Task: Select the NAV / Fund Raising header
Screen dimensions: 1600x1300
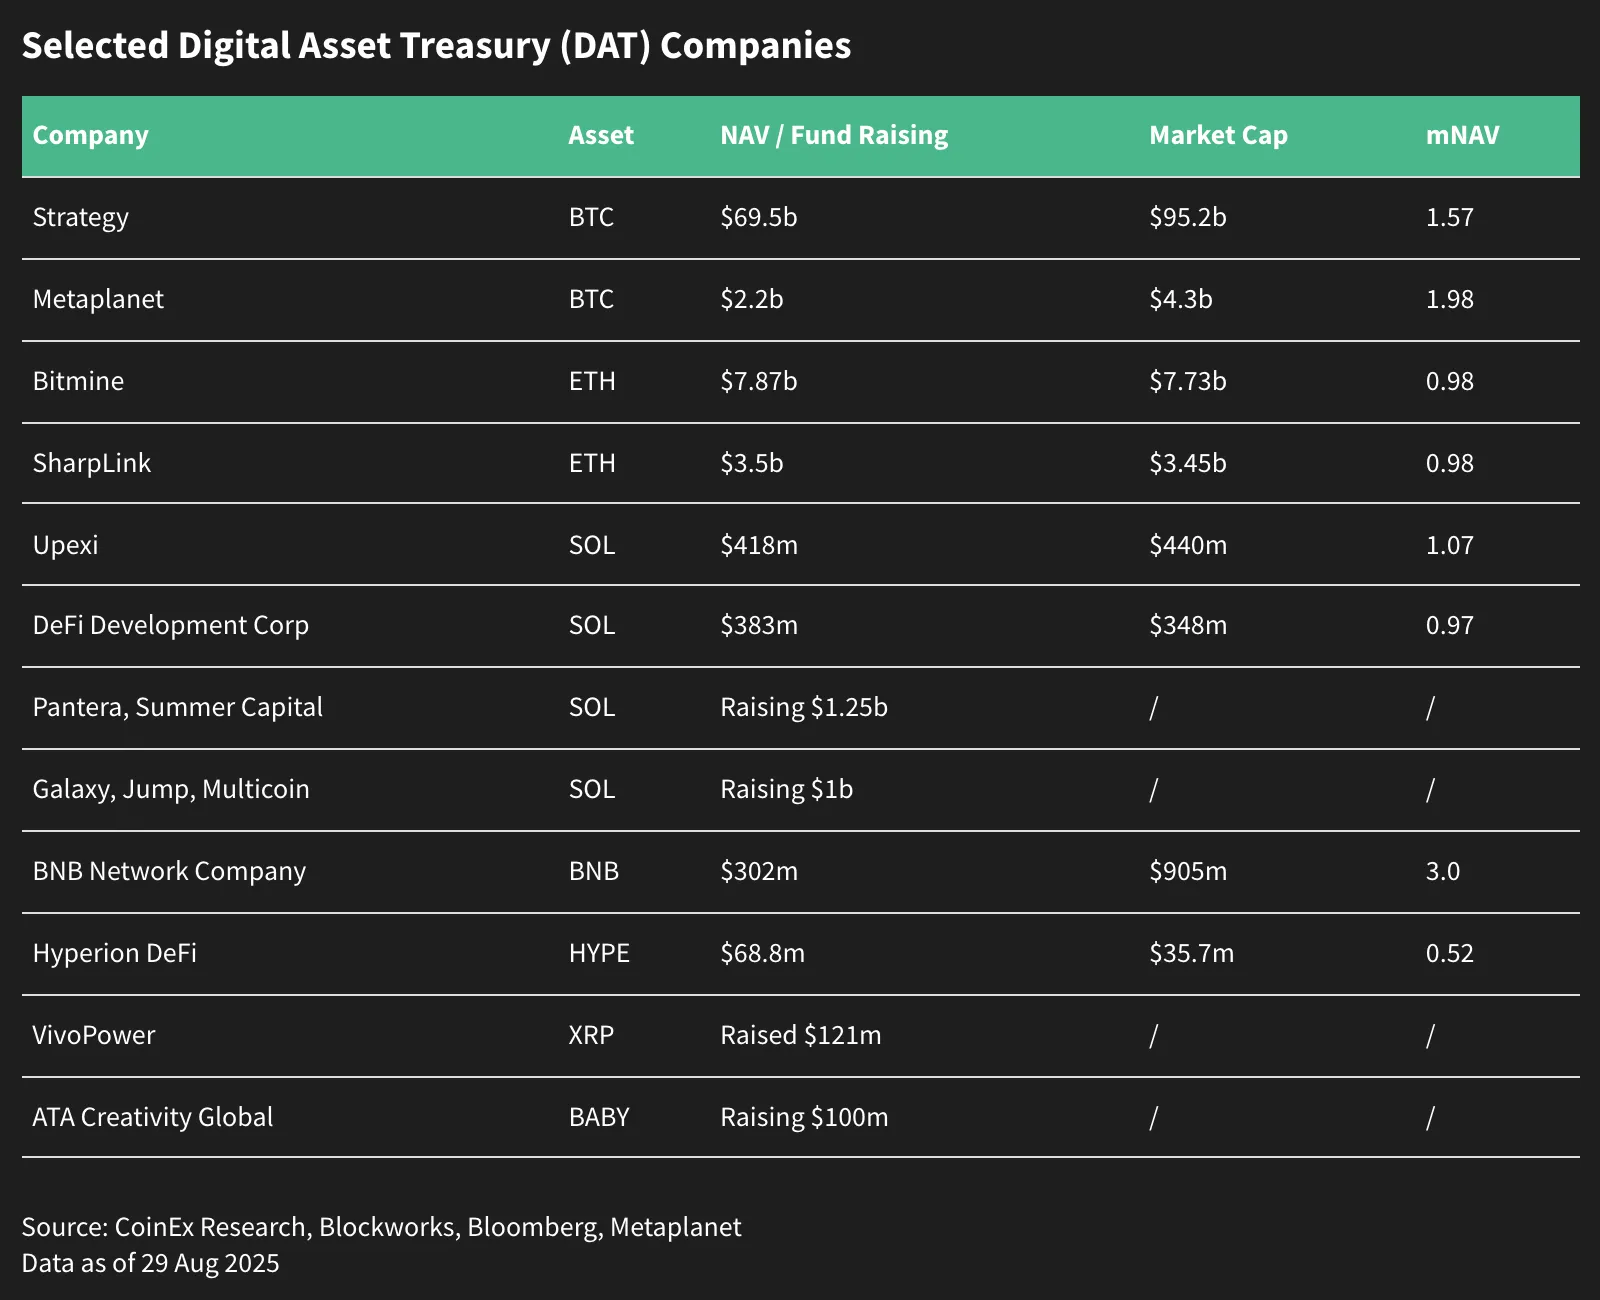Action: [834, 135]
